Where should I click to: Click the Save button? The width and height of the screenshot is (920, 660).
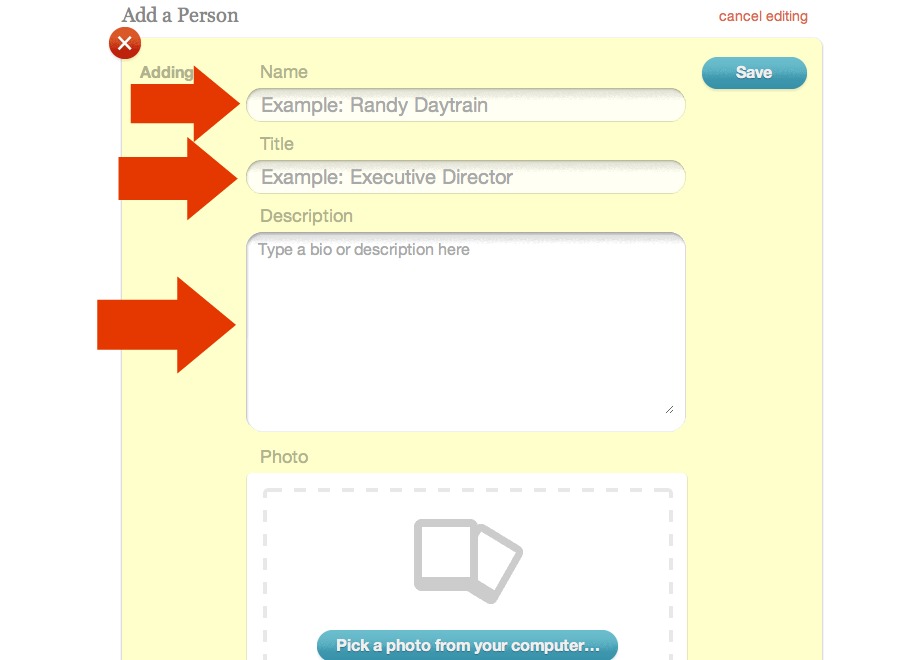(x=754, y=73)
